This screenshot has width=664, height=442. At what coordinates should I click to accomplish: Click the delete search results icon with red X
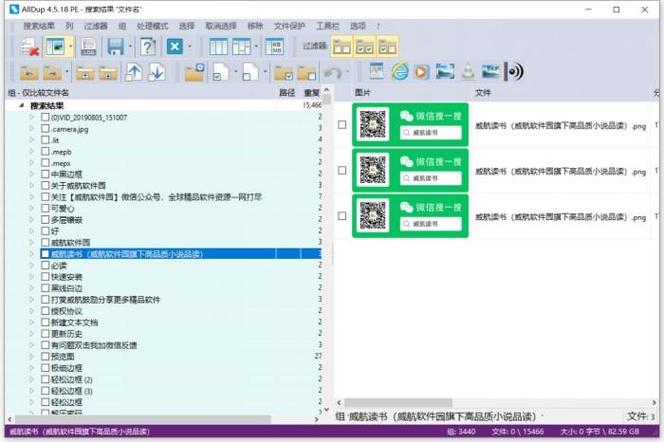pyautogui.click(x=30, y=47)
